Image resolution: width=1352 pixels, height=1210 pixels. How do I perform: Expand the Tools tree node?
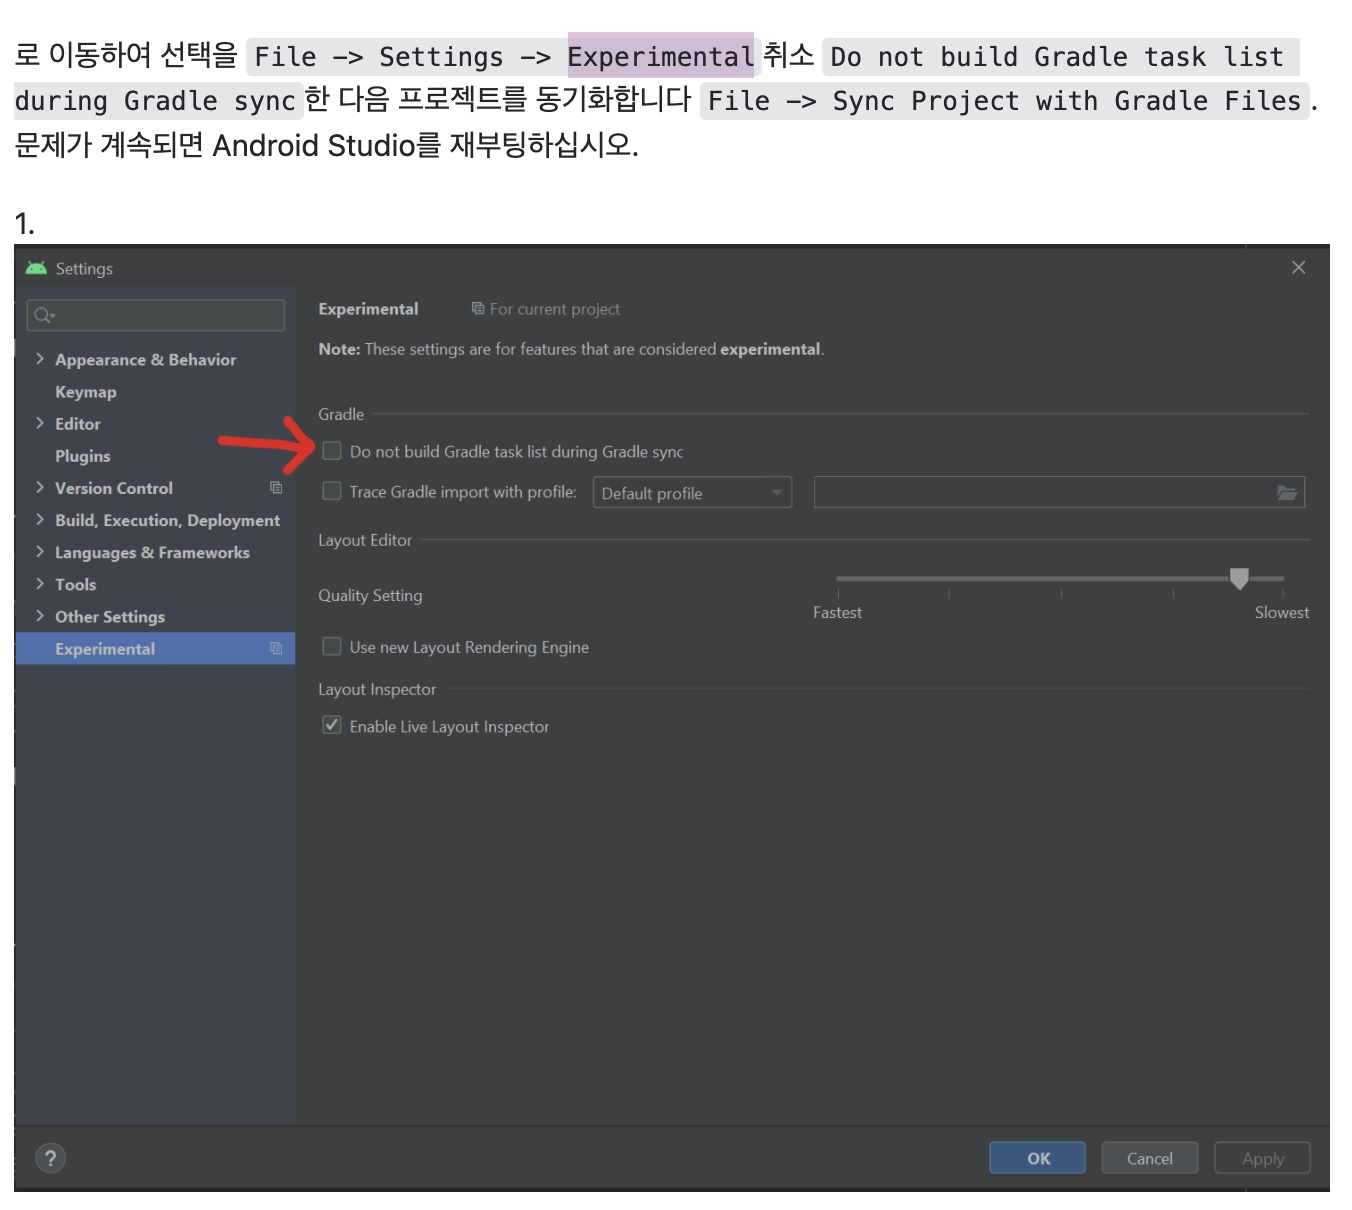pos(40,584)
